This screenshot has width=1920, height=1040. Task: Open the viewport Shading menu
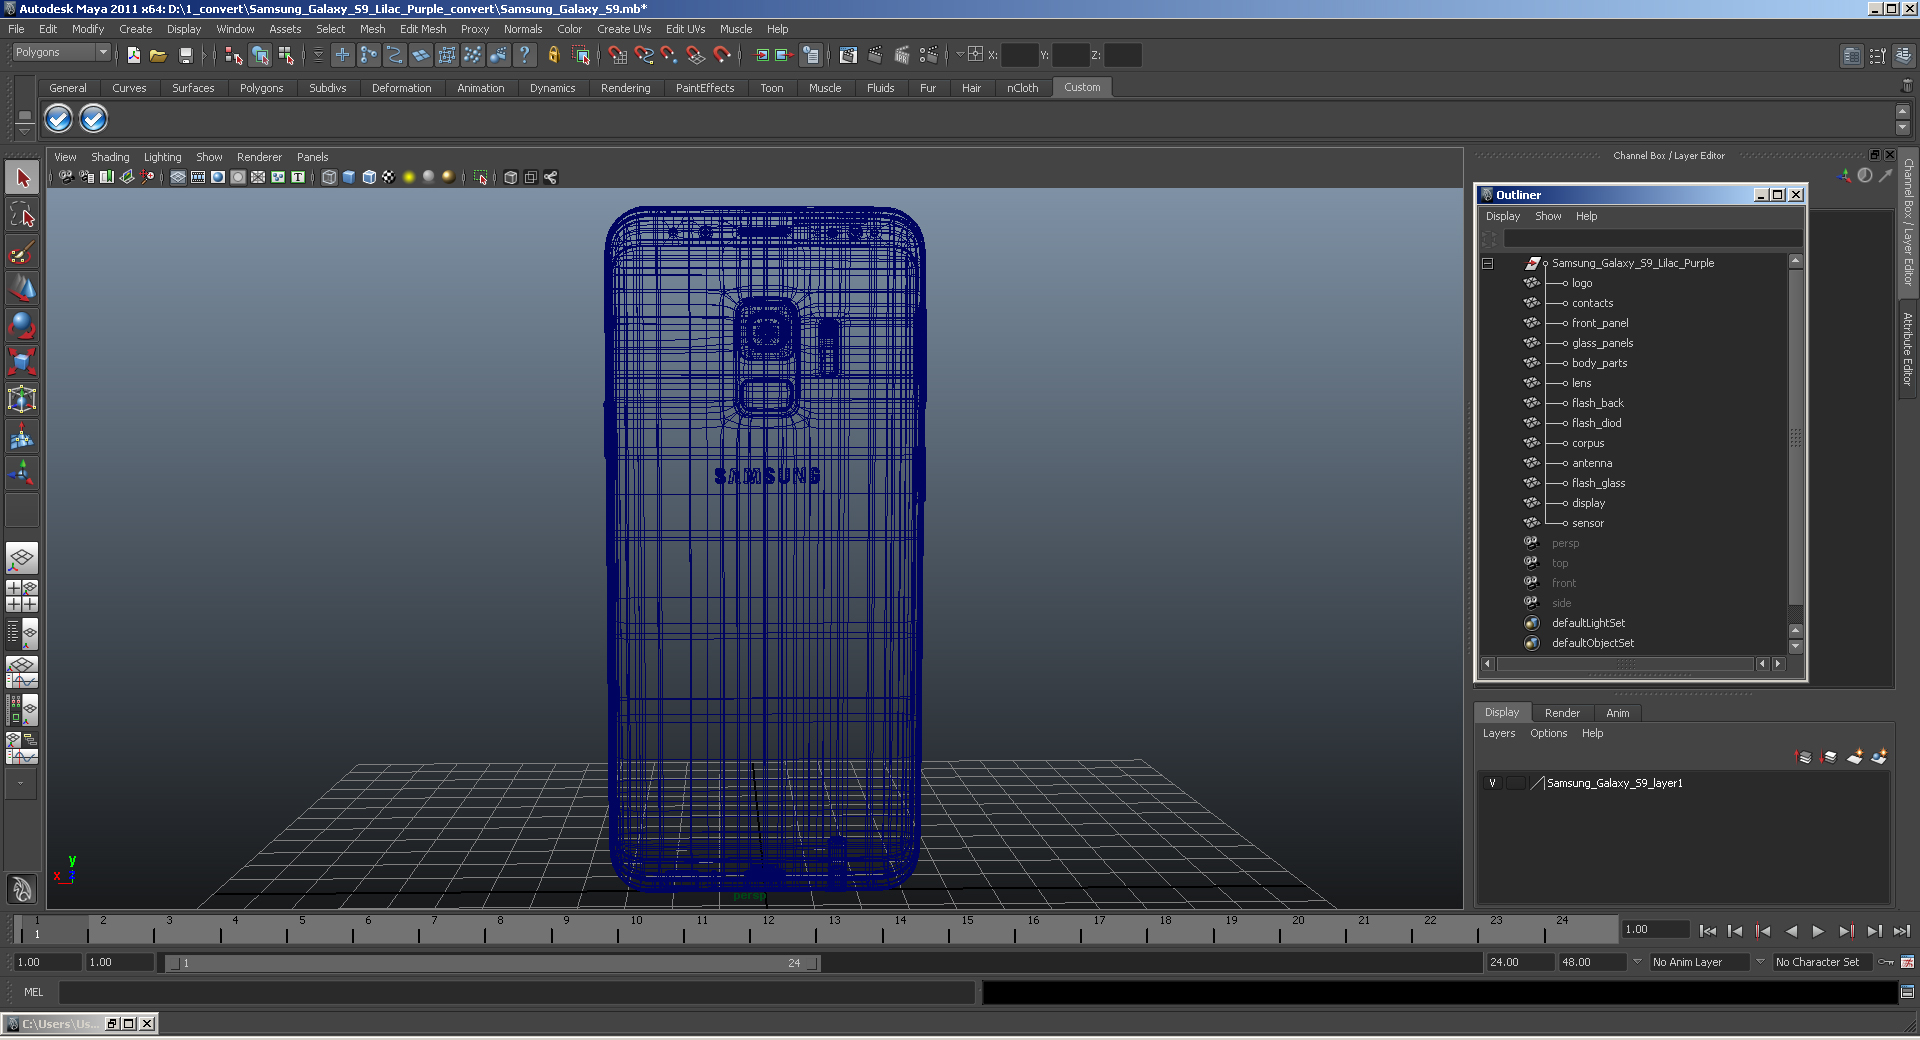click(110, 157)
